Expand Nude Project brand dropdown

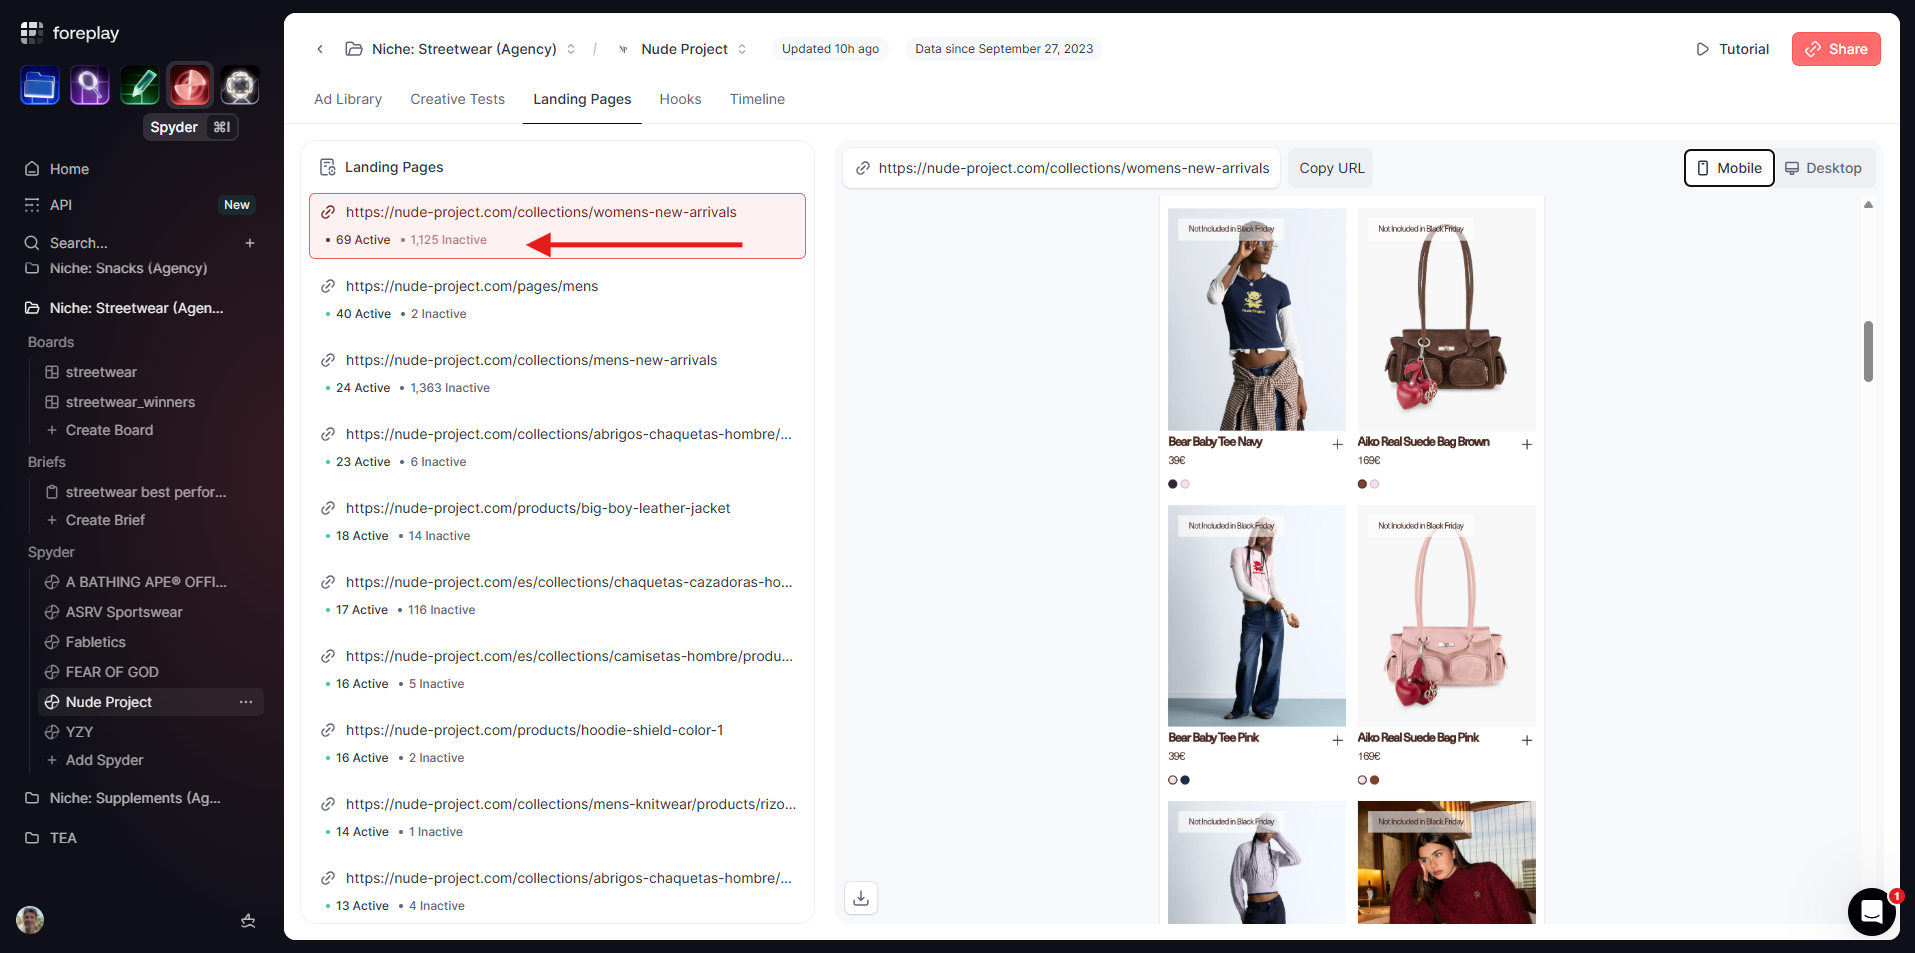(x=742, y=49)
